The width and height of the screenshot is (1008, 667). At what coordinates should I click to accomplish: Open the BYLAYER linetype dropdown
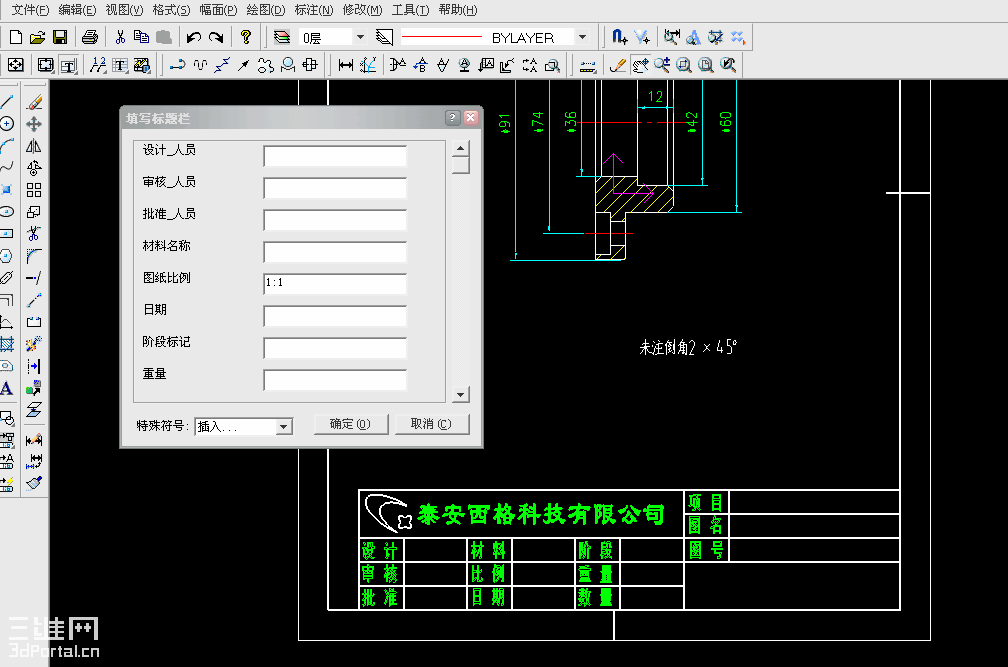[x=582, y=37]
